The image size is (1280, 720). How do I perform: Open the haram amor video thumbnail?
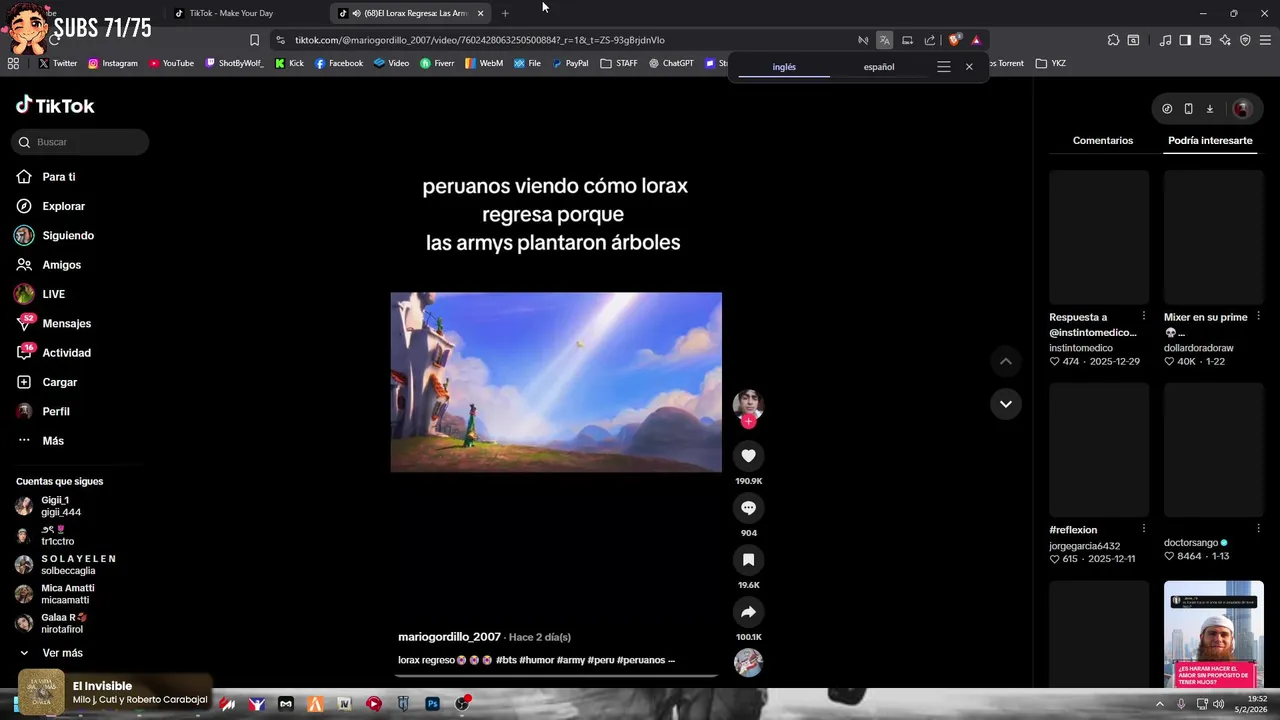(x=1213, y=634)
